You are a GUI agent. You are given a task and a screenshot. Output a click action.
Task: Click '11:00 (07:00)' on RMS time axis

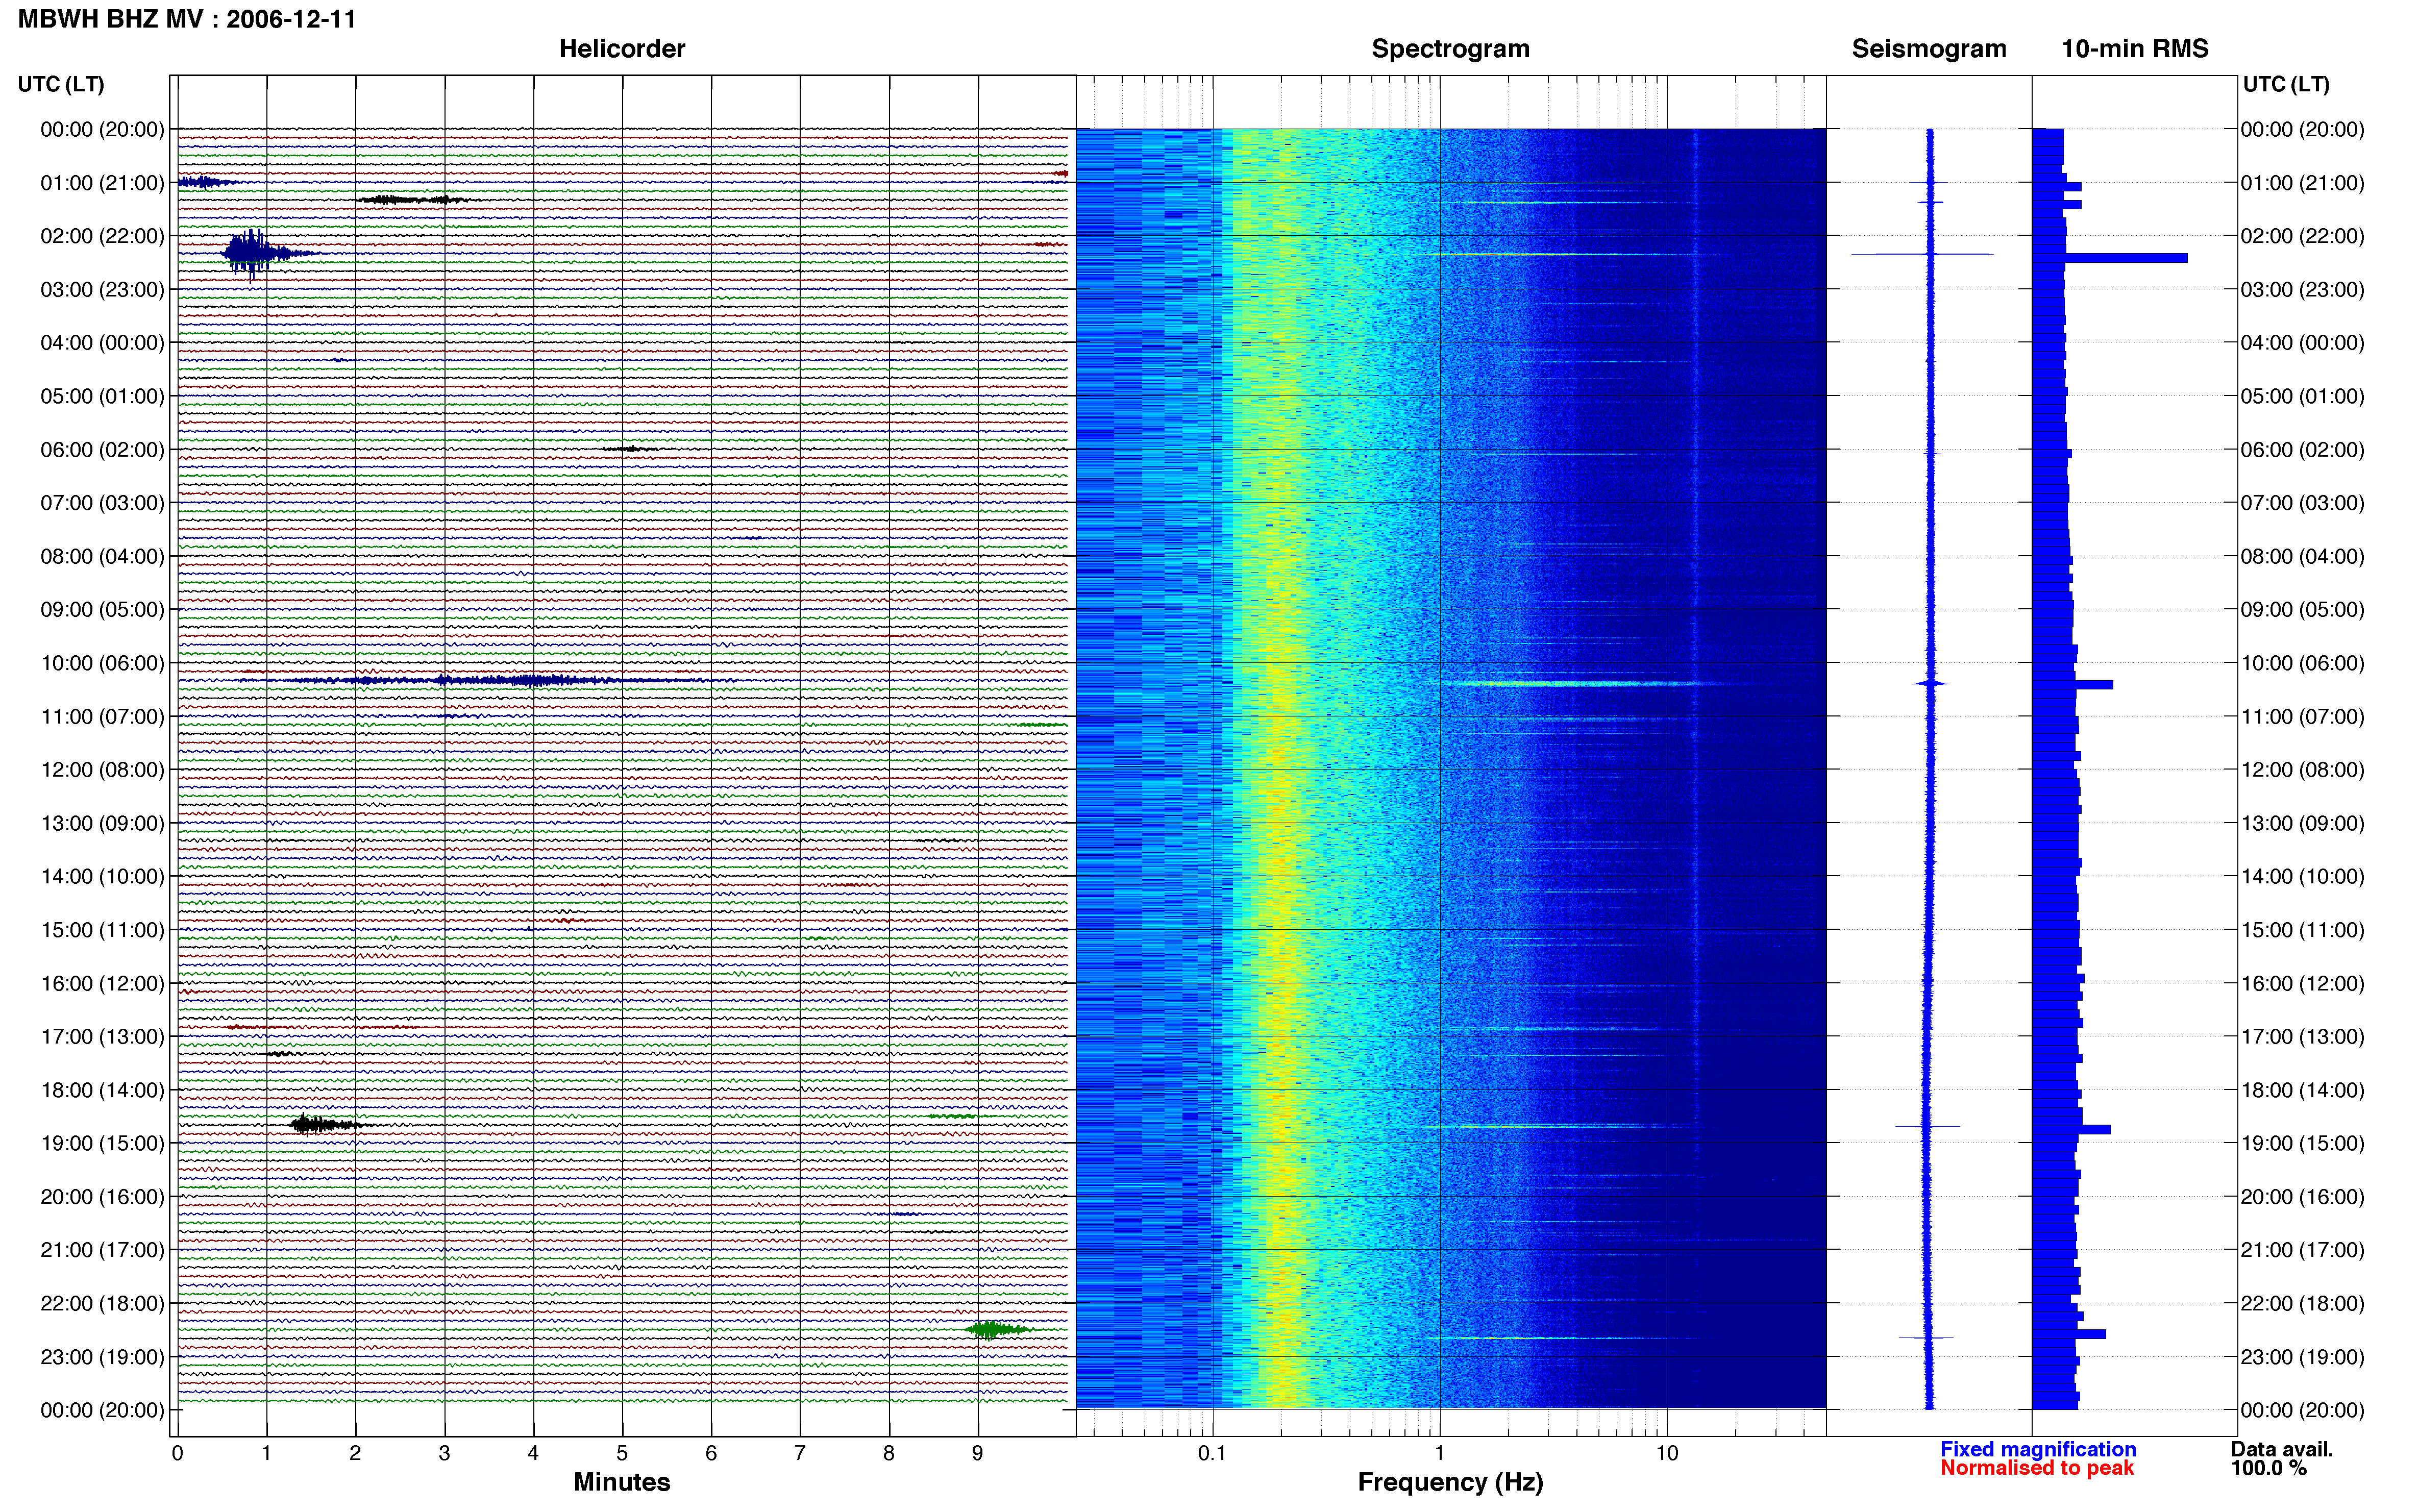[2302, 716]
